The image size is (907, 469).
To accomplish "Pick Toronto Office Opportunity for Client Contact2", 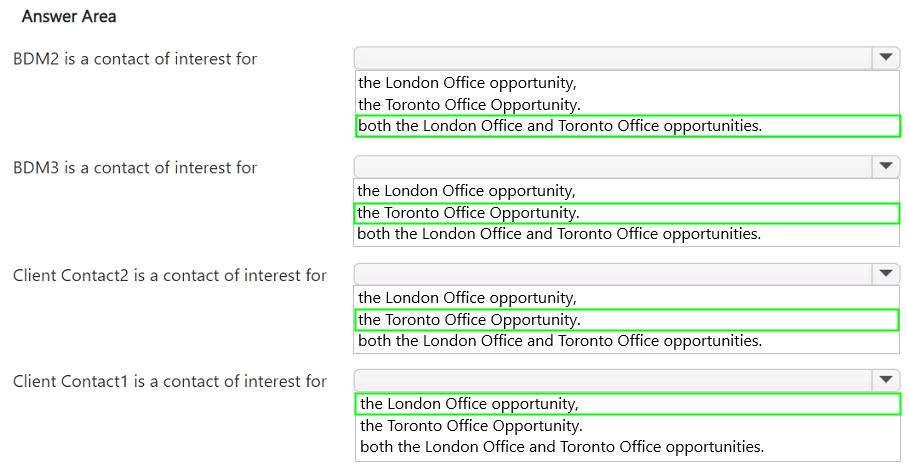I will point(469,320).
